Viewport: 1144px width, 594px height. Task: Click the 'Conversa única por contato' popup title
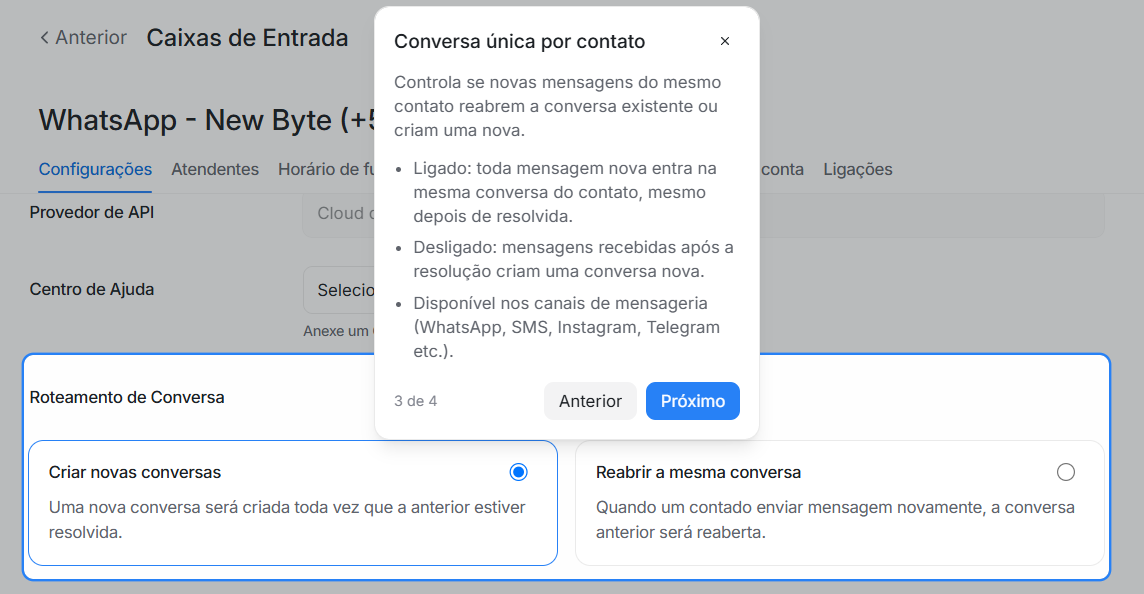(x=519, y=42)
